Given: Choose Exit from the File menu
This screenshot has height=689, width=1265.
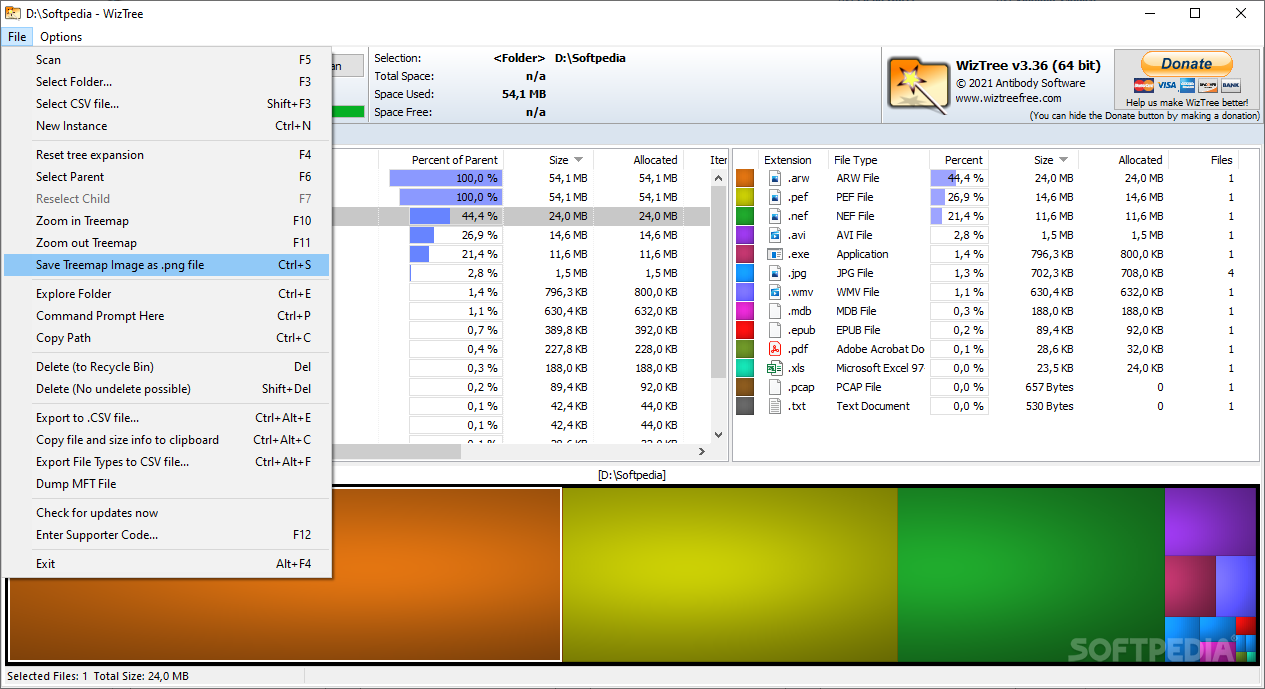Looking at the screenshot, I should click(166, 564).
